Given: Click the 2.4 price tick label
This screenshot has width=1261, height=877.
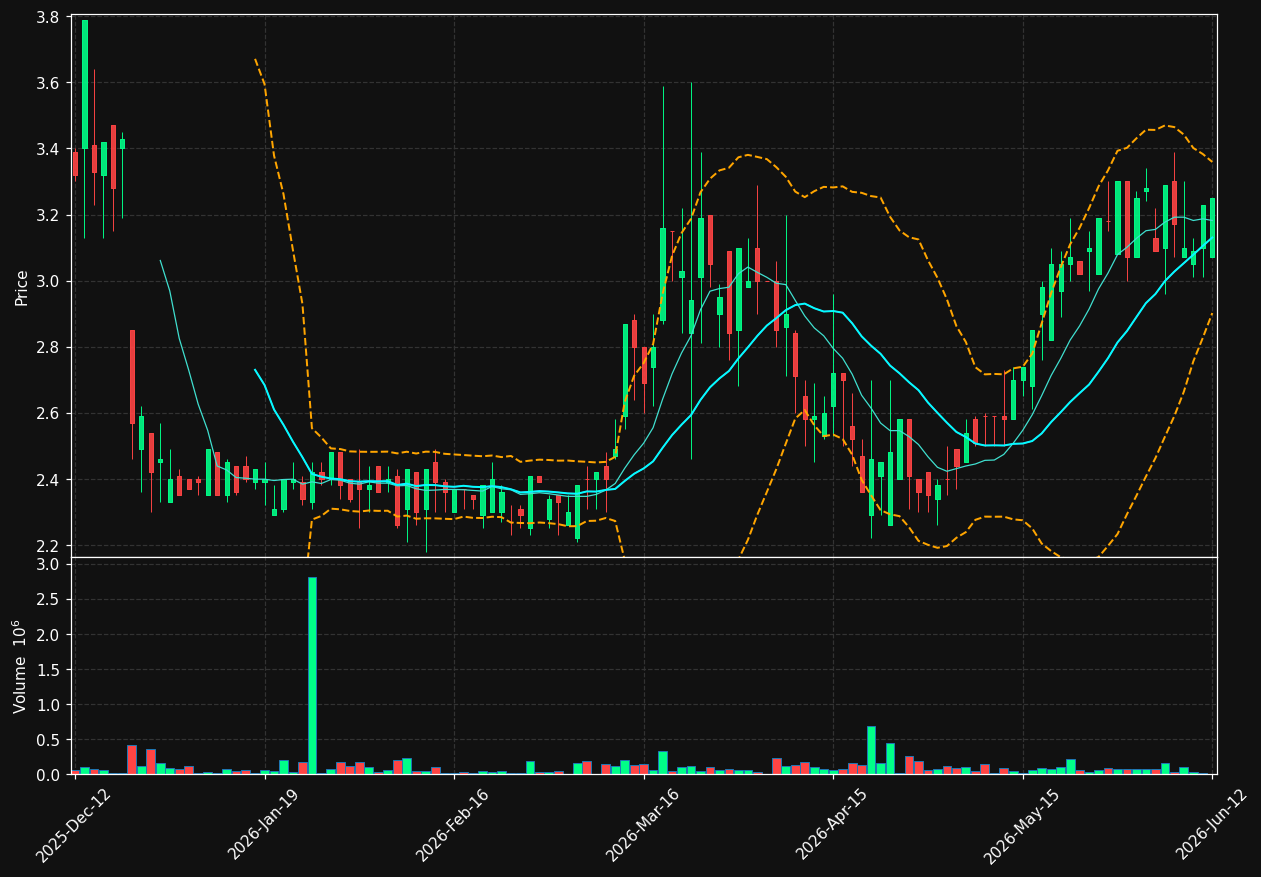Looking at the screenshot, I should pos(50,480).
